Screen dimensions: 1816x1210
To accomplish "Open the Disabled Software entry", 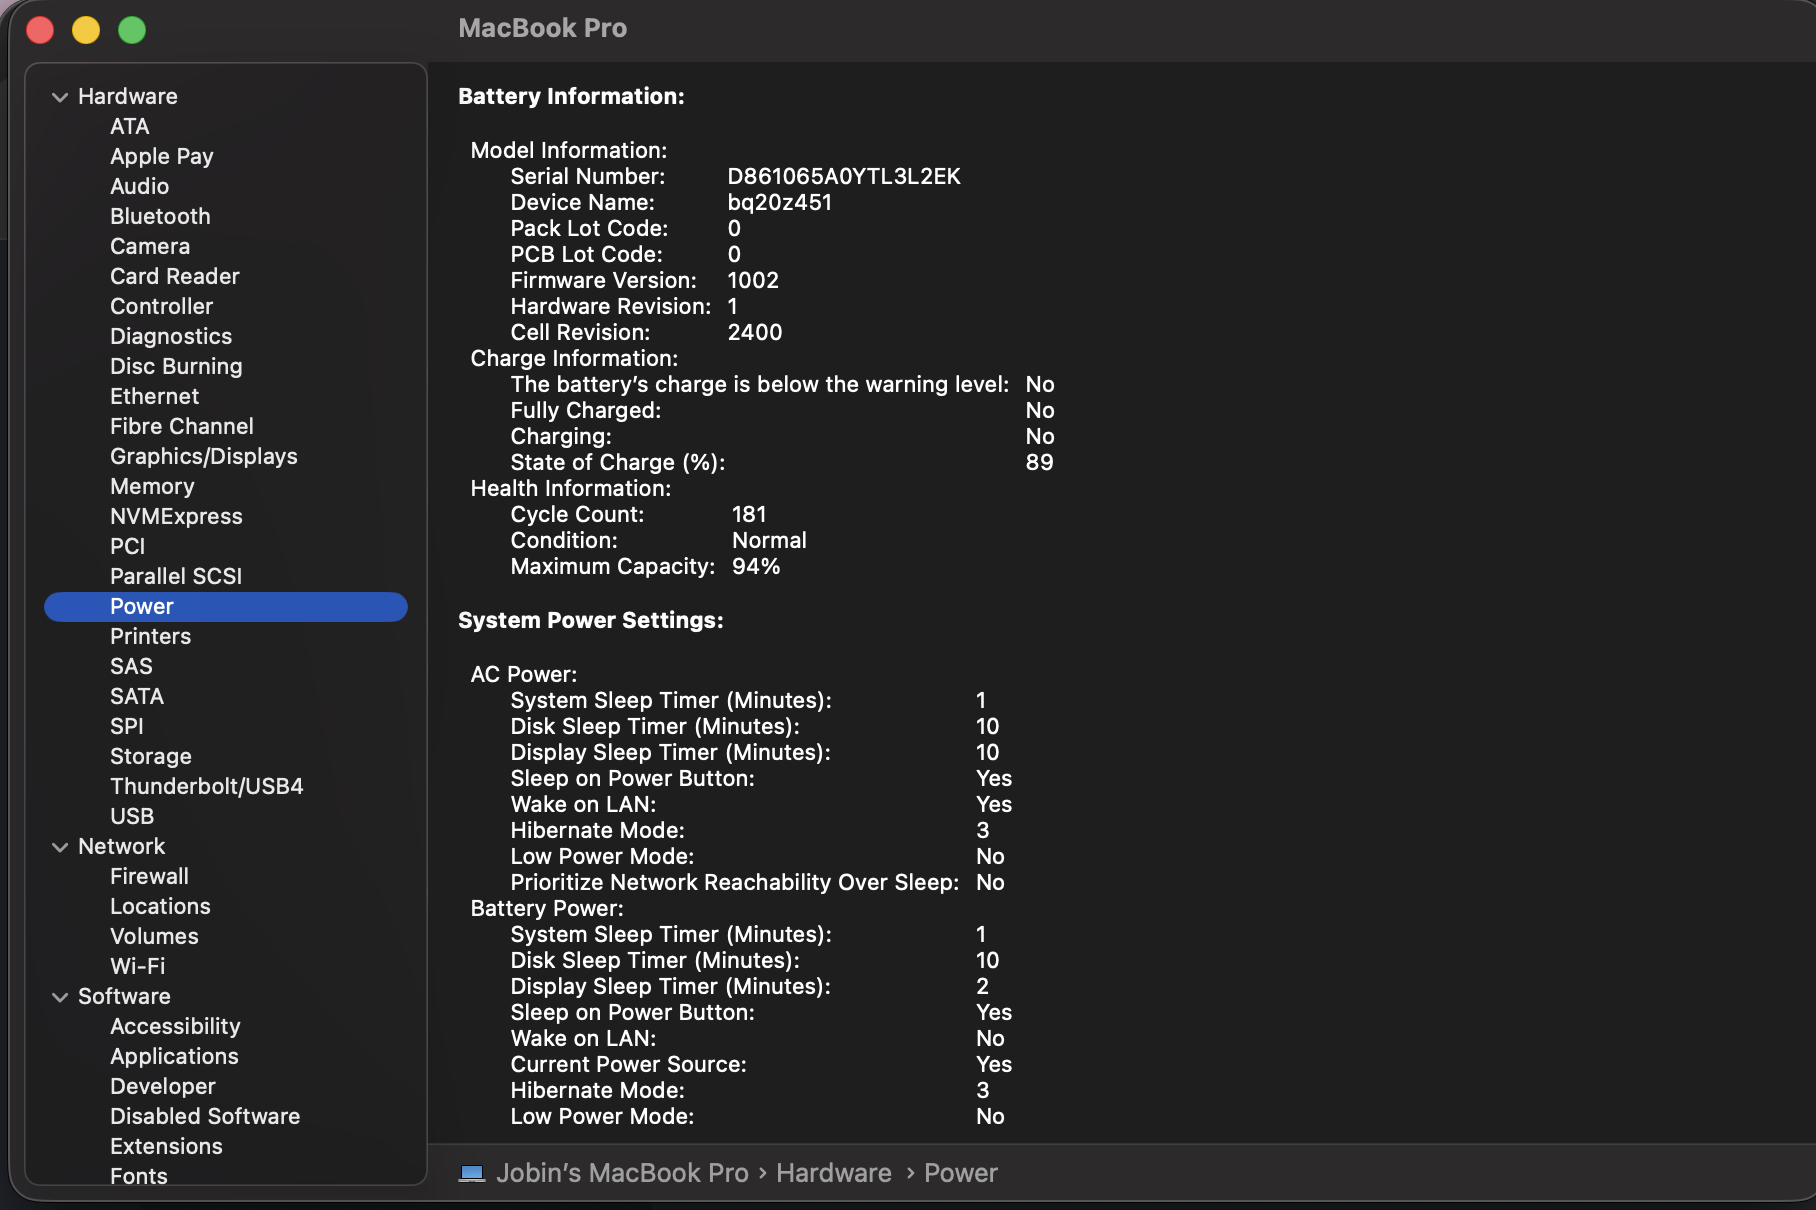I will (205, 1116).
